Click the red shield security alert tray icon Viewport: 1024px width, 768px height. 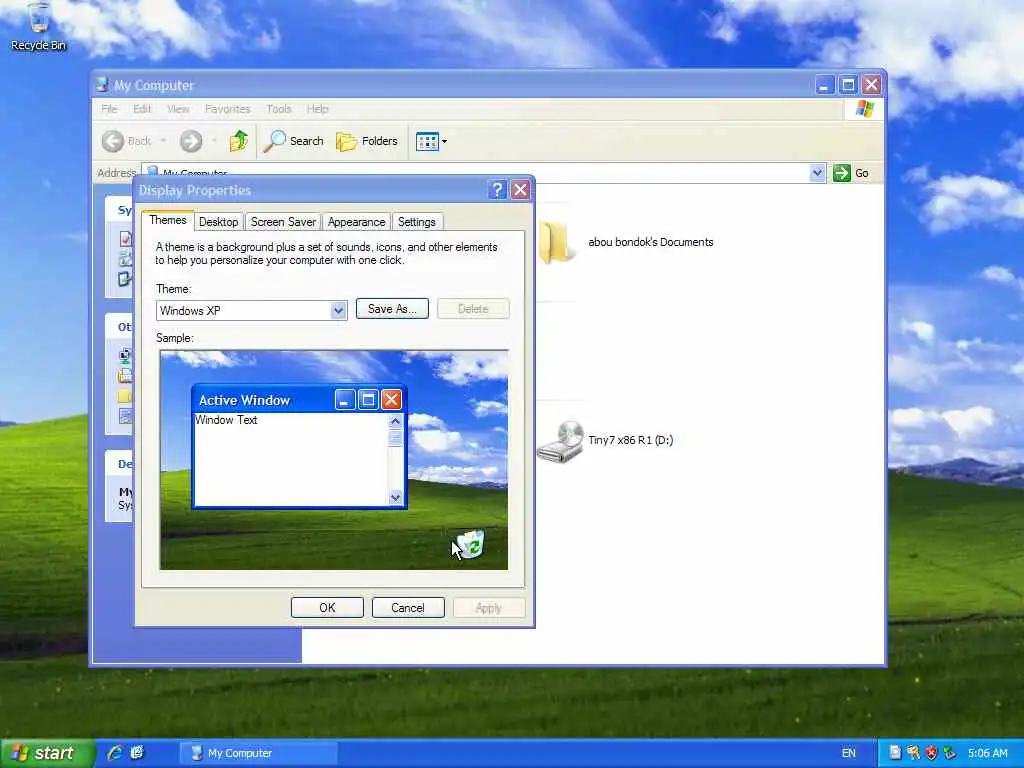click(931, 753)
